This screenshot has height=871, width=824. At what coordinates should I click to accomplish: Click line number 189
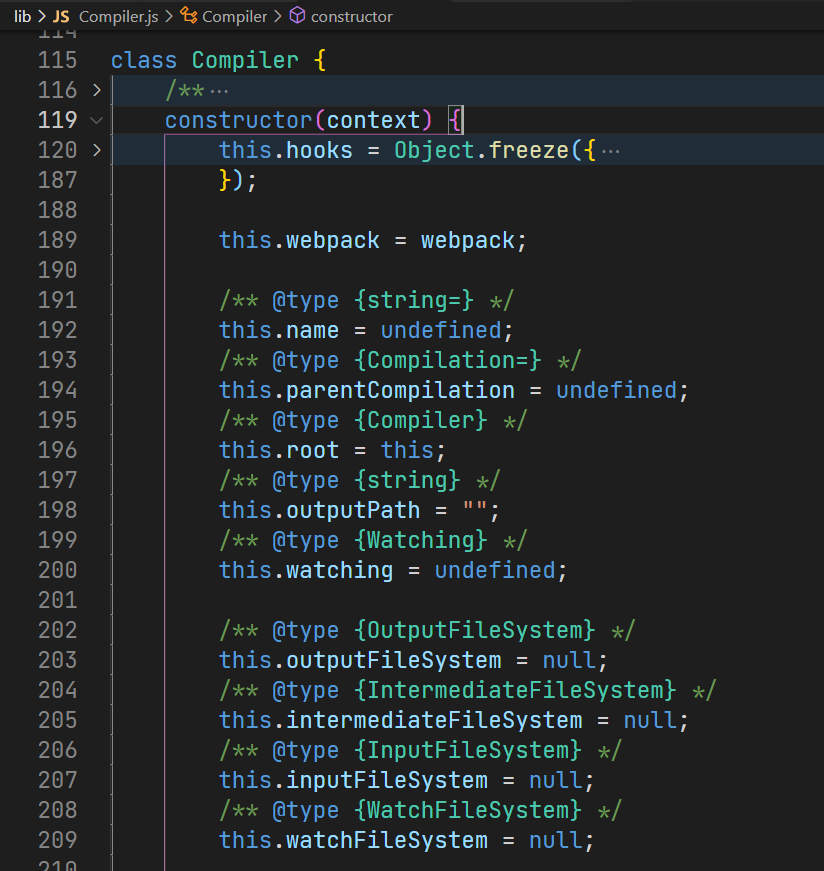coord(57,240)
